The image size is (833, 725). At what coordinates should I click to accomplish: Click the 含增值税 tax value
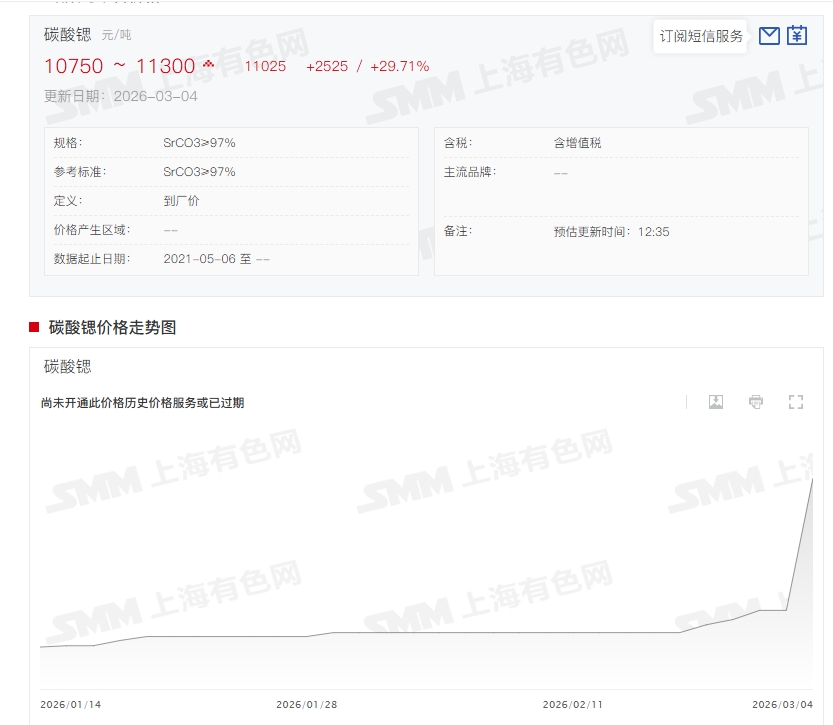coord(577,143)
